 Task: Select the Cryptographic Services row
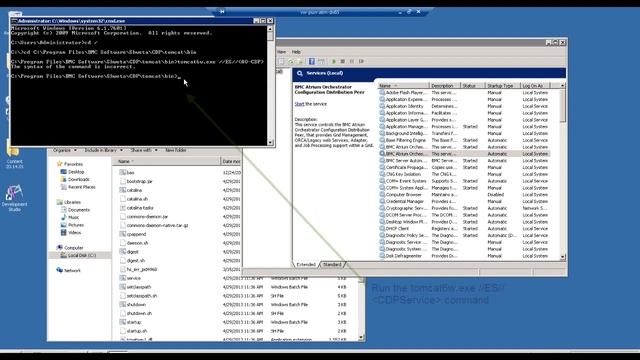click(x=464, y=208)
